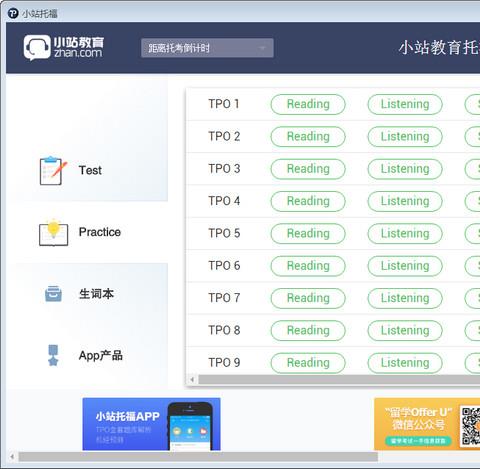
Task: Click the 小站教育 zhan.com logo
Action: [64, 48]
